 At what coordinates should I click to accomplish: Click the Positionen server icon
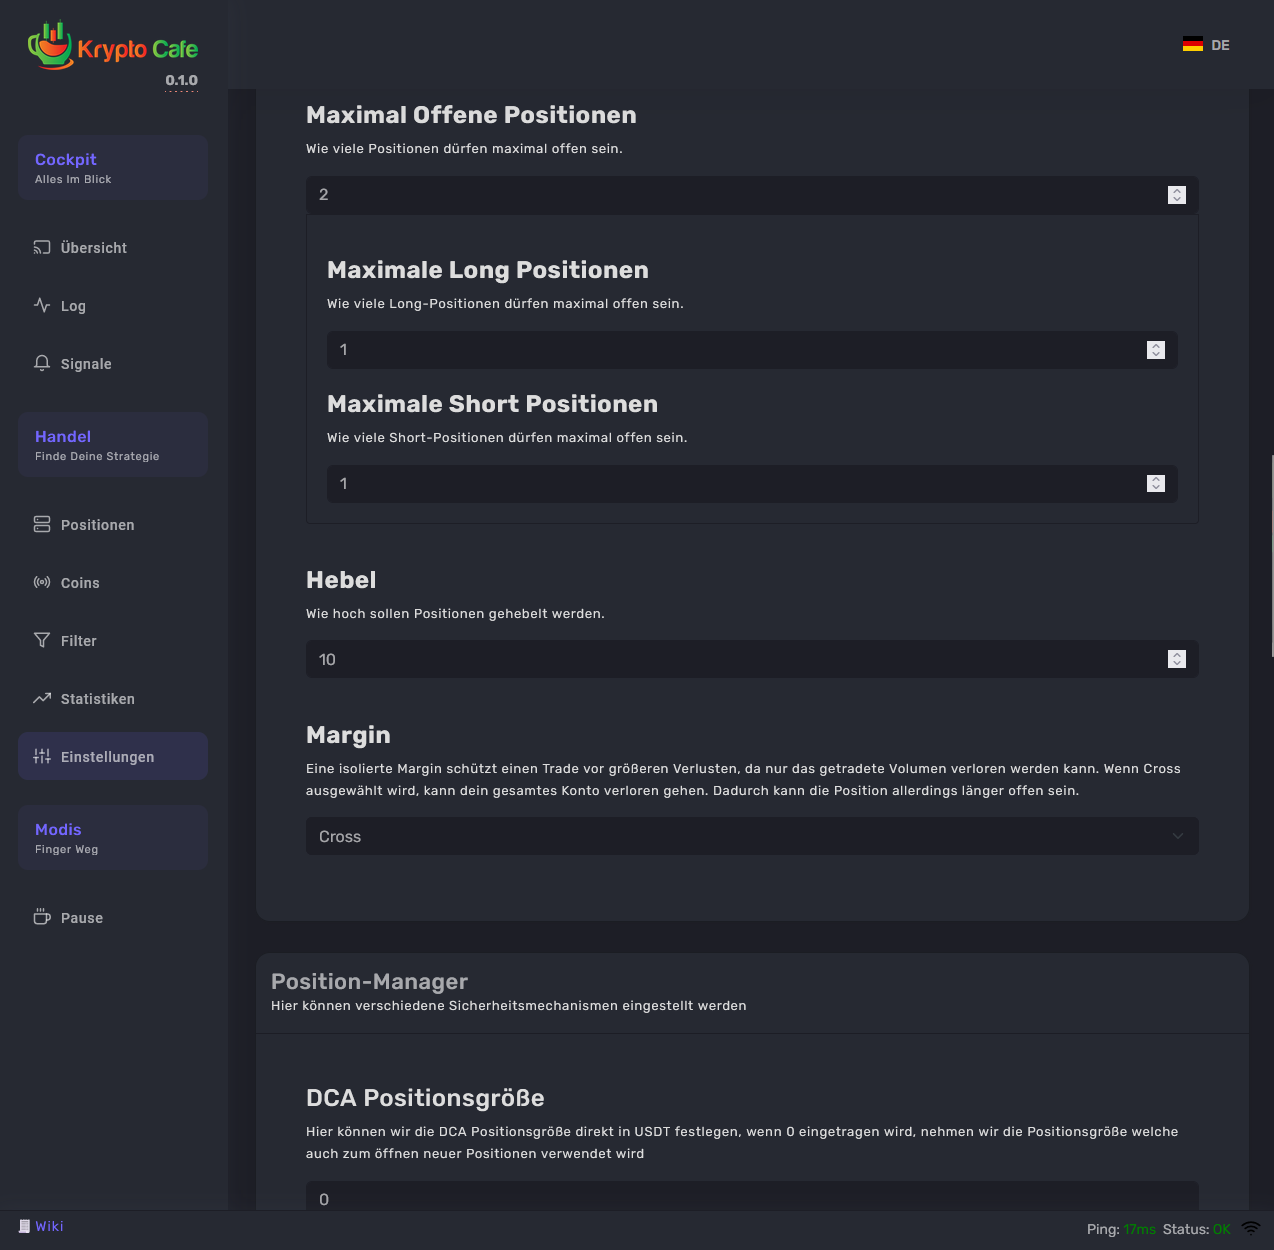[42, 524]
